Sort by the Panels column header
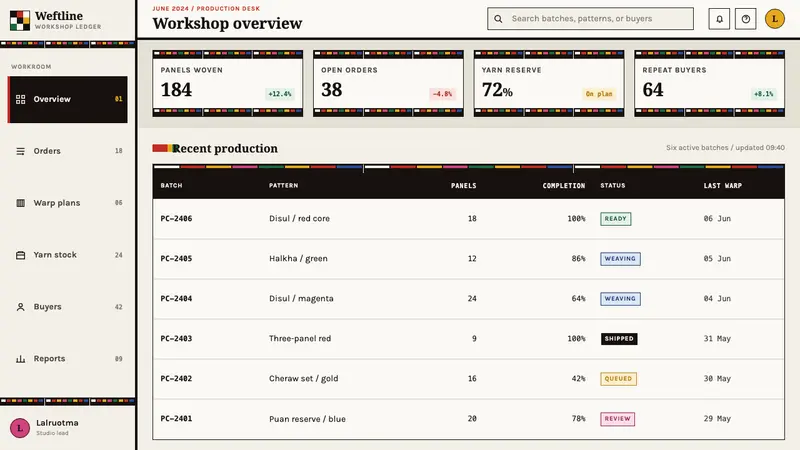The height and width of the screenshot is (450, 800). (x=464, y=186)
